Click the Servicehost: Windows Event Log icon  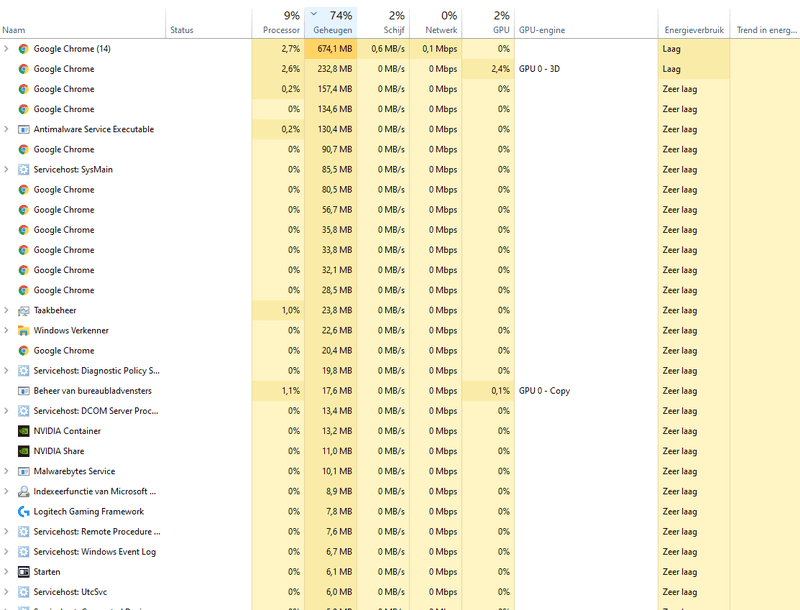(23, 552)
